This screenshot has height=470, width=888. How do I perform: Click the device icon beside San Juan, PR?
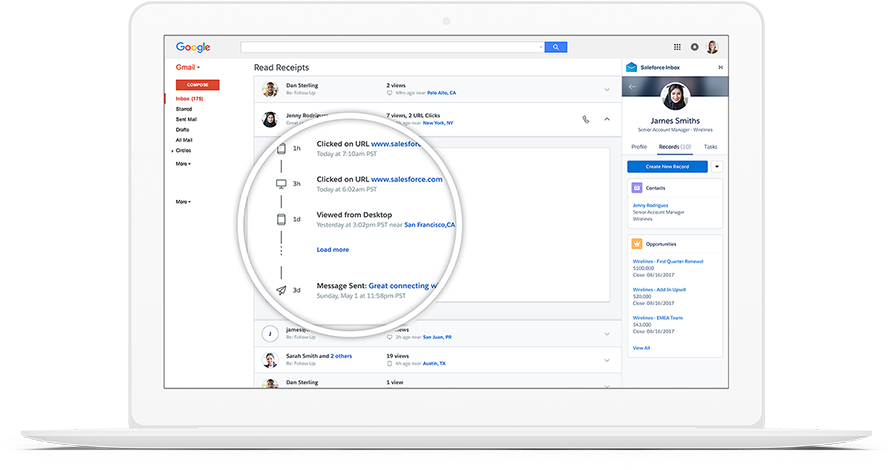(x=389, y=337)
